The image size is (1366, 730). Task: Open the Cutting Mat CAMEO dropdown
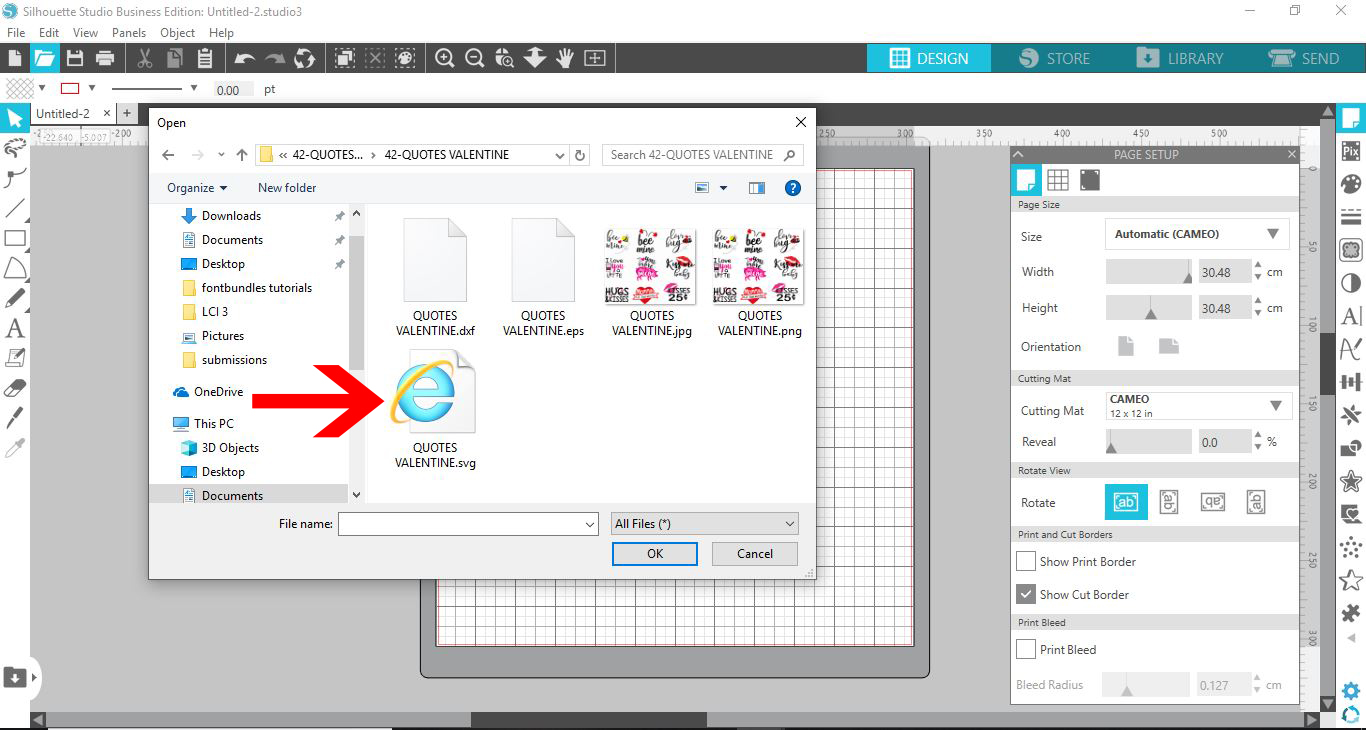(1276, 405)
